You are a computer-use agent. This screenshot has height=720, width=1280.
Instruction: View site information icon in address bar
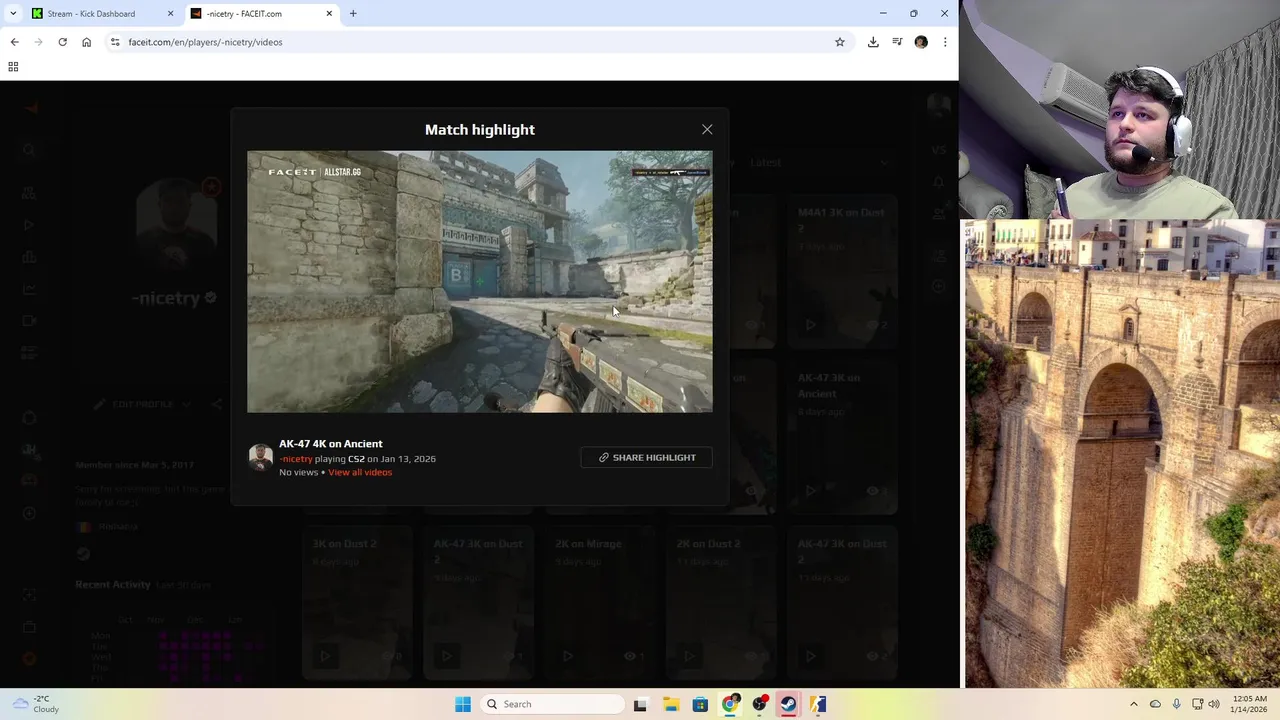(115, 42)
